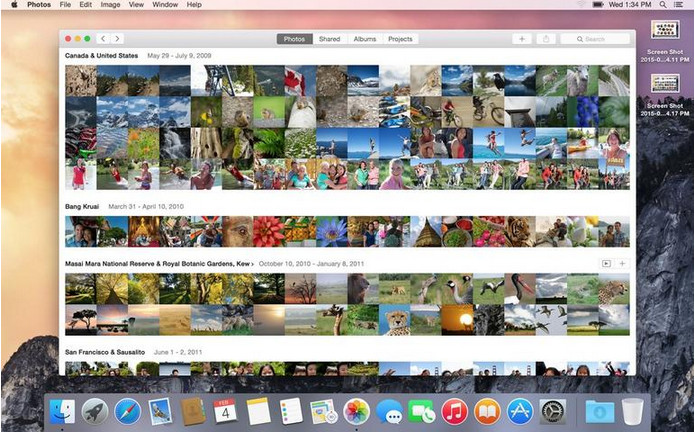Screen dimensions: 695x432
Task: Open iBooks in the Dock
Action: click(x=487, y=412)
